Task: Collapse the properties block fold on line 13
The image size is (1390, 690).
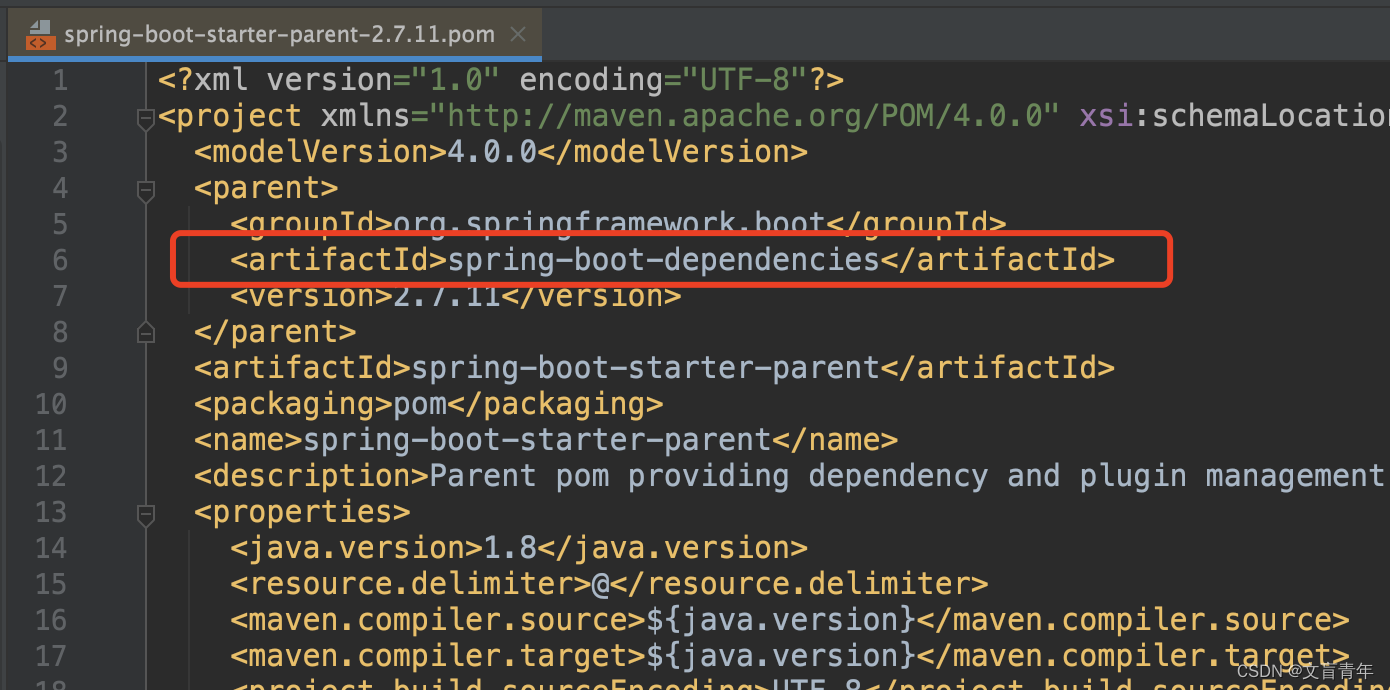Action: pyautogui.click(x=146, y=515)
